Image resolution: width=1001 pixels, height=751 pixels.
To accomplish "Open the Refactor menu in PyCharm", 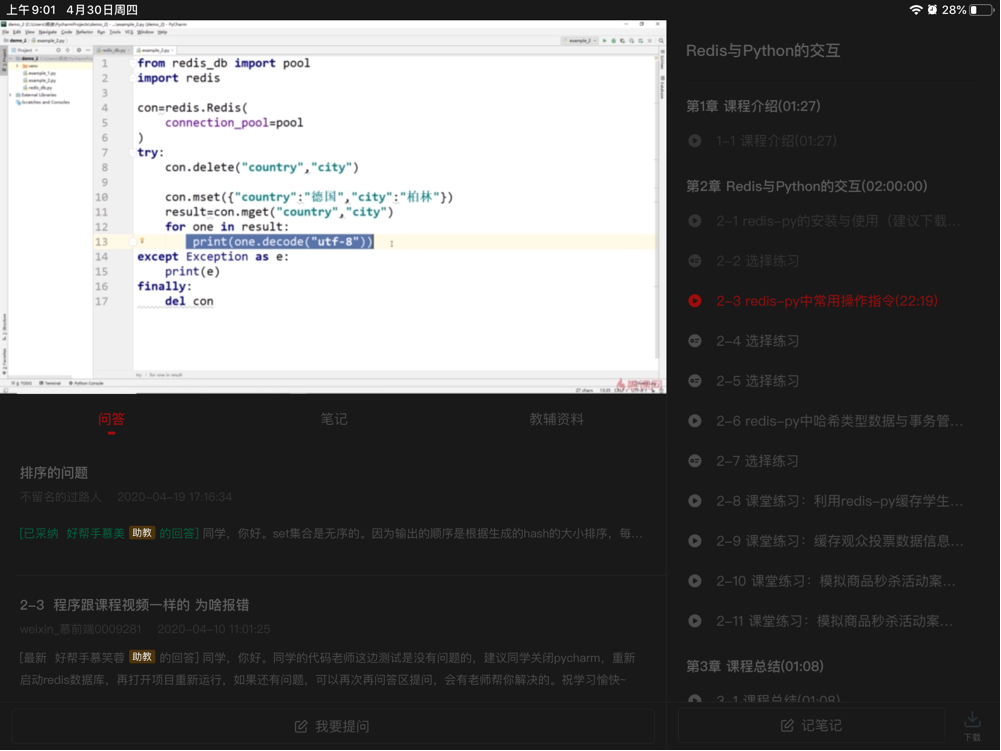I will tap(84, 32).
